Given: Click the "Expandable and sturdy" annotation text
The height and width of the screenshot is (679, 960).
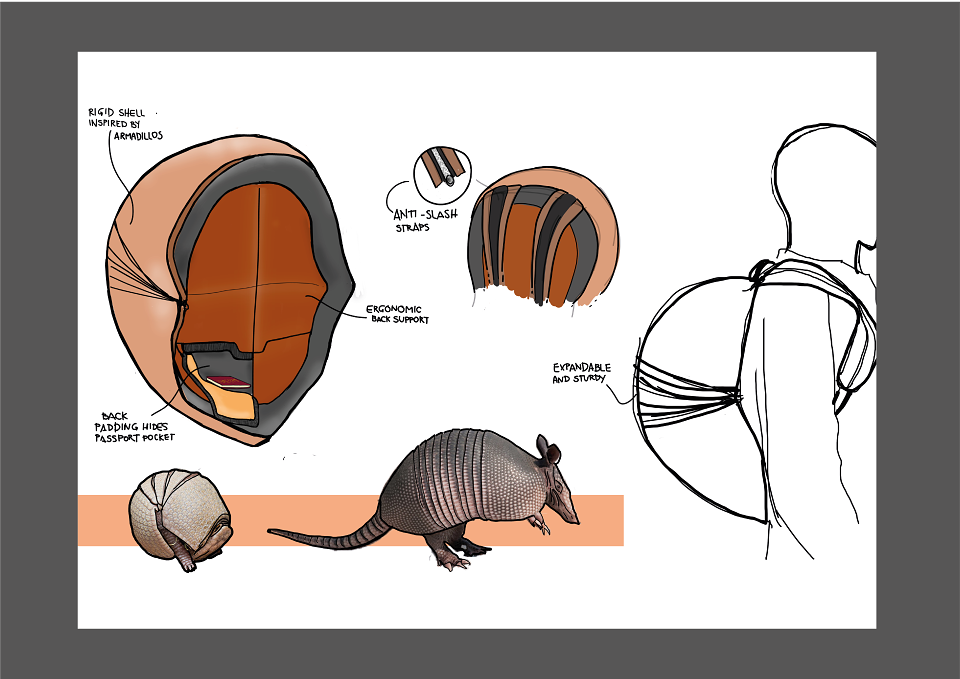Looking at the screenshot, I should (x=582, y=372).
